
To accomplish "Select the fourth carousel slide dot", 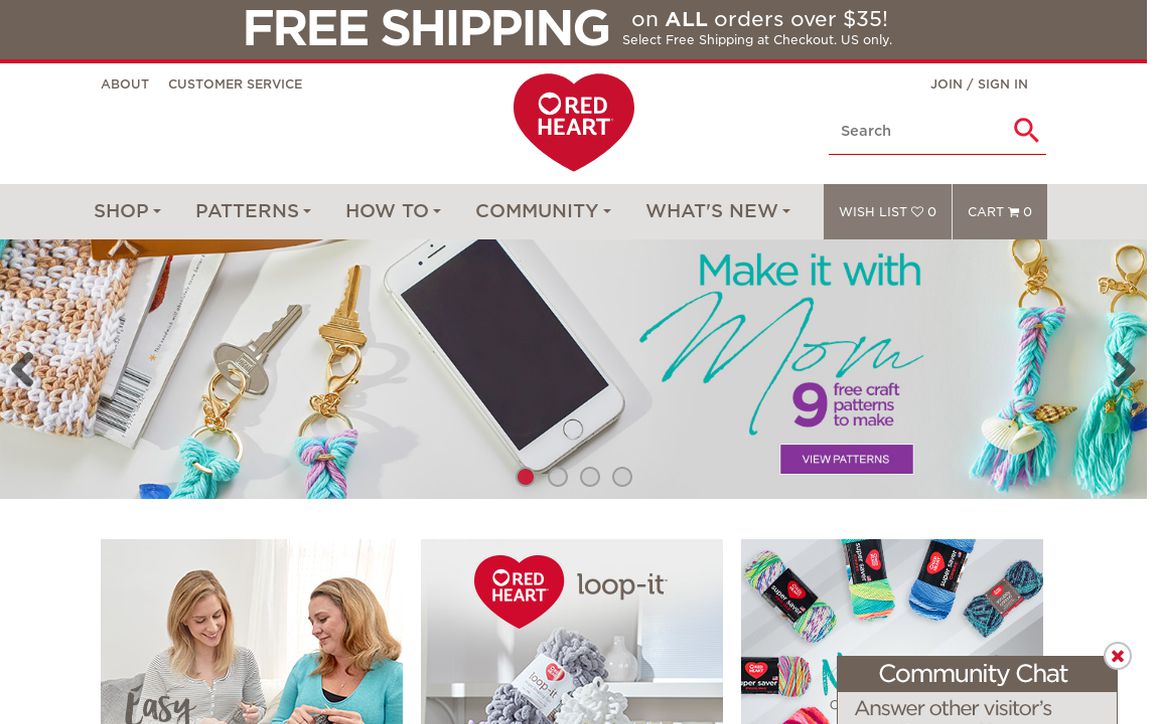I will (622, 477).
